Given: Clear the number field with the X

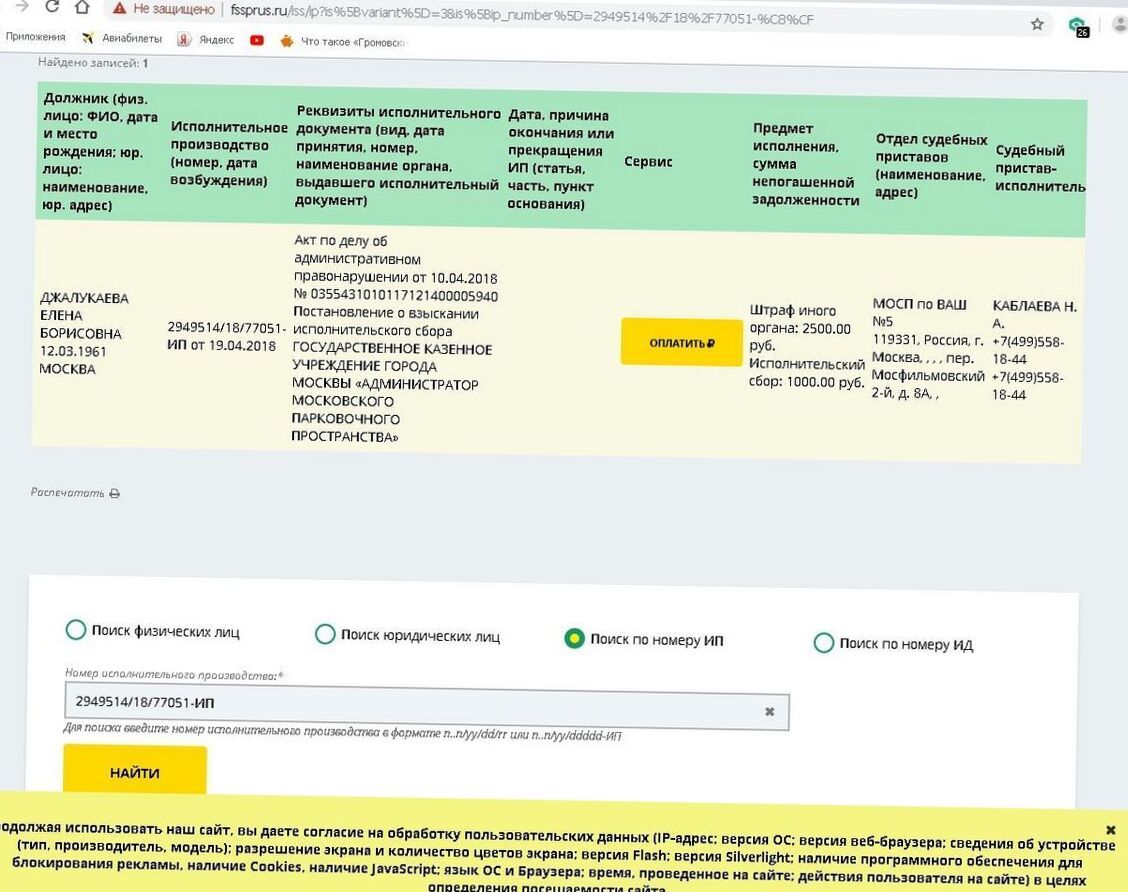Looking at the screenshot, I should [x=769, y=711].
